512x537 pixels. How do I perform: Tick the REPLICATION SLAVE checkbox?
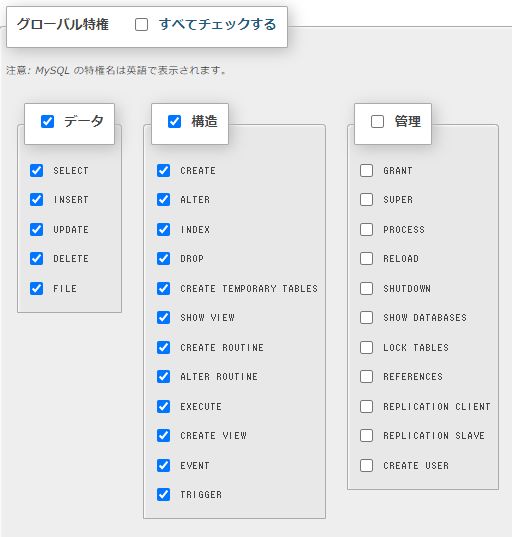(x=366, y=436)
